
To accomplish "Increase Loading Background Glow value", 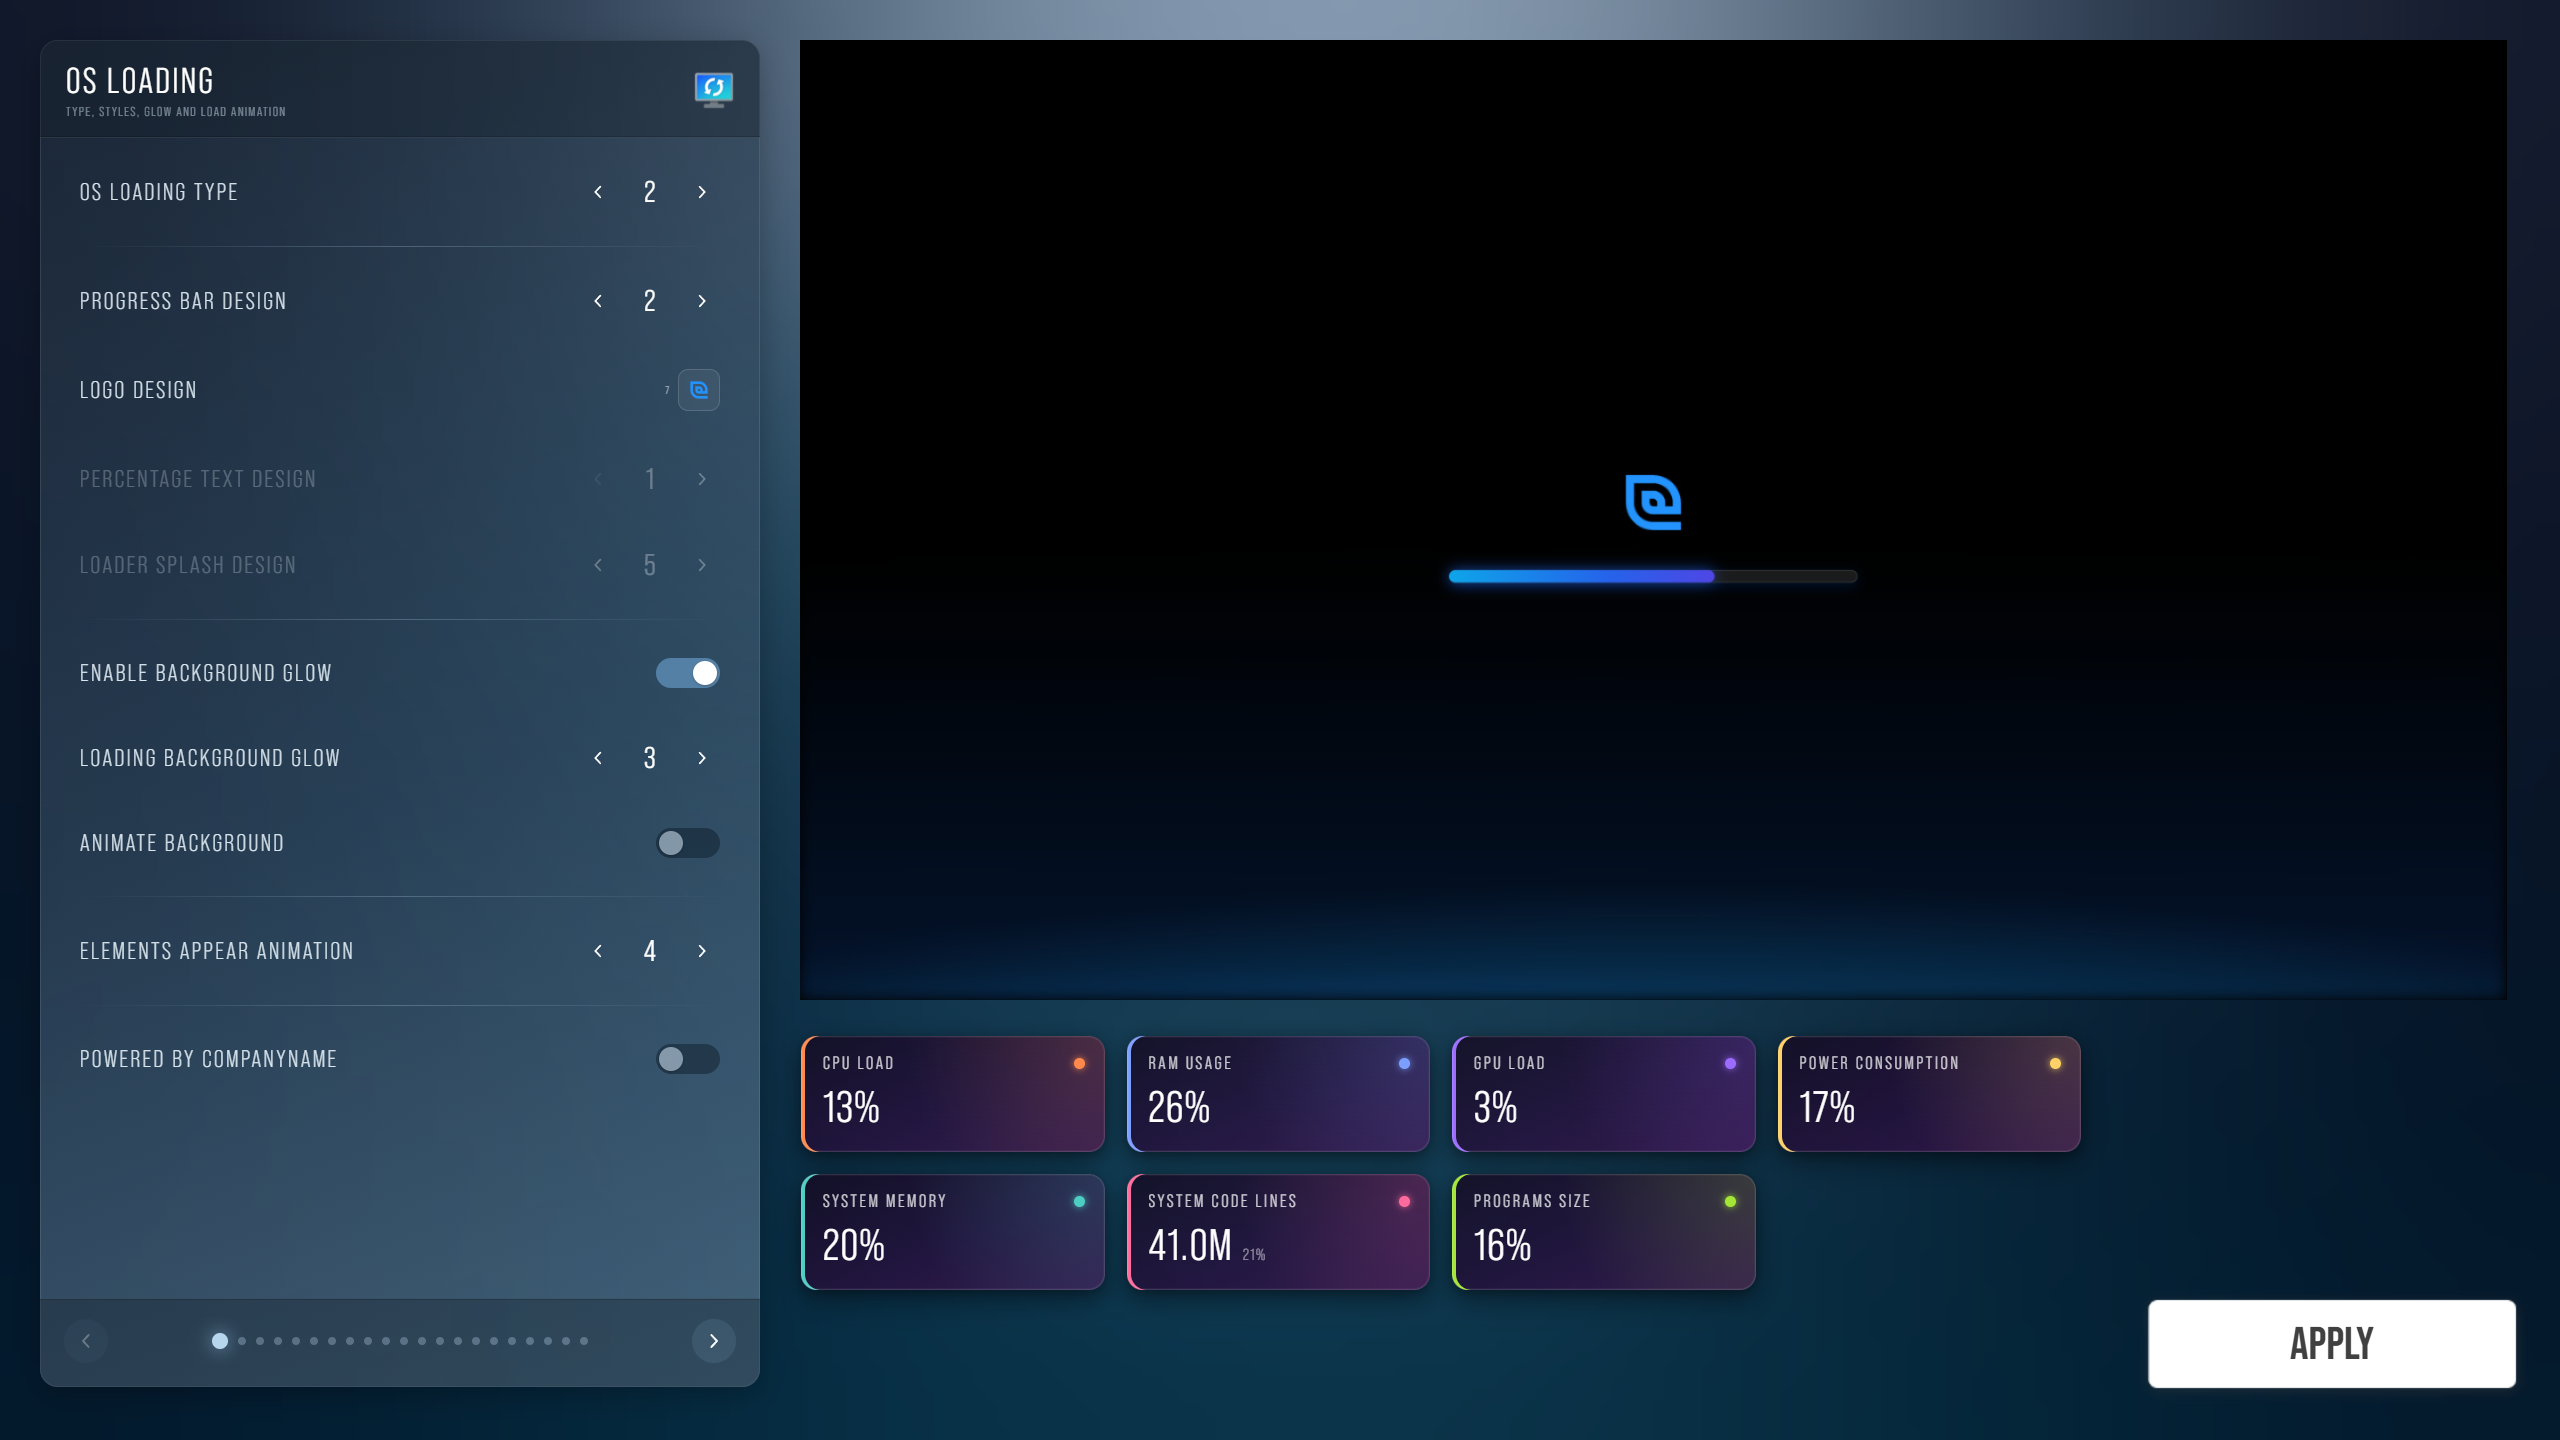I will coord(702,758).
